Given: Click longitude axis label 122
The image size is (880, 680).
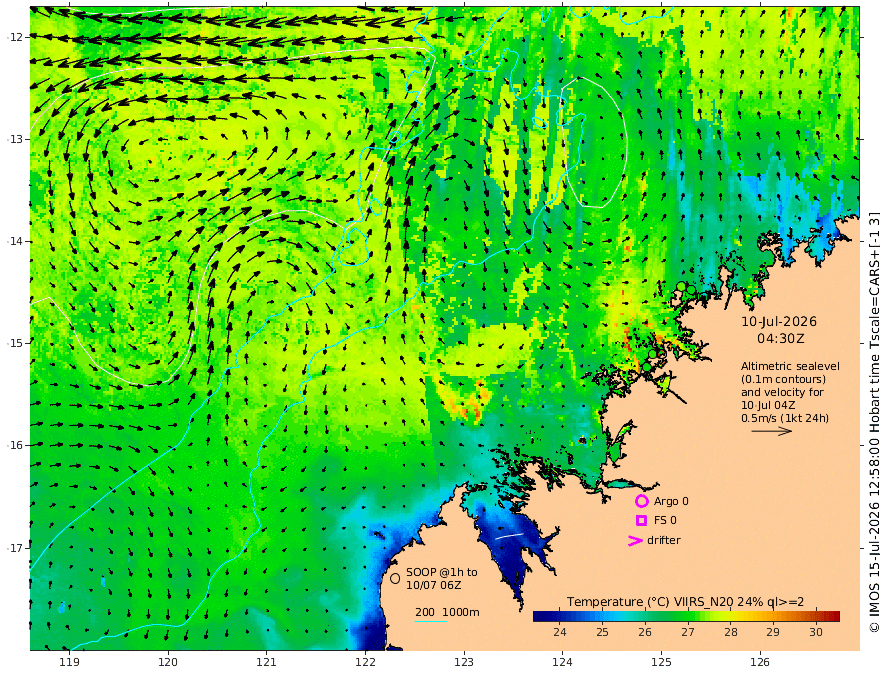Looking at the screenshot, I should pyautogui.click(x=365, y=662).
